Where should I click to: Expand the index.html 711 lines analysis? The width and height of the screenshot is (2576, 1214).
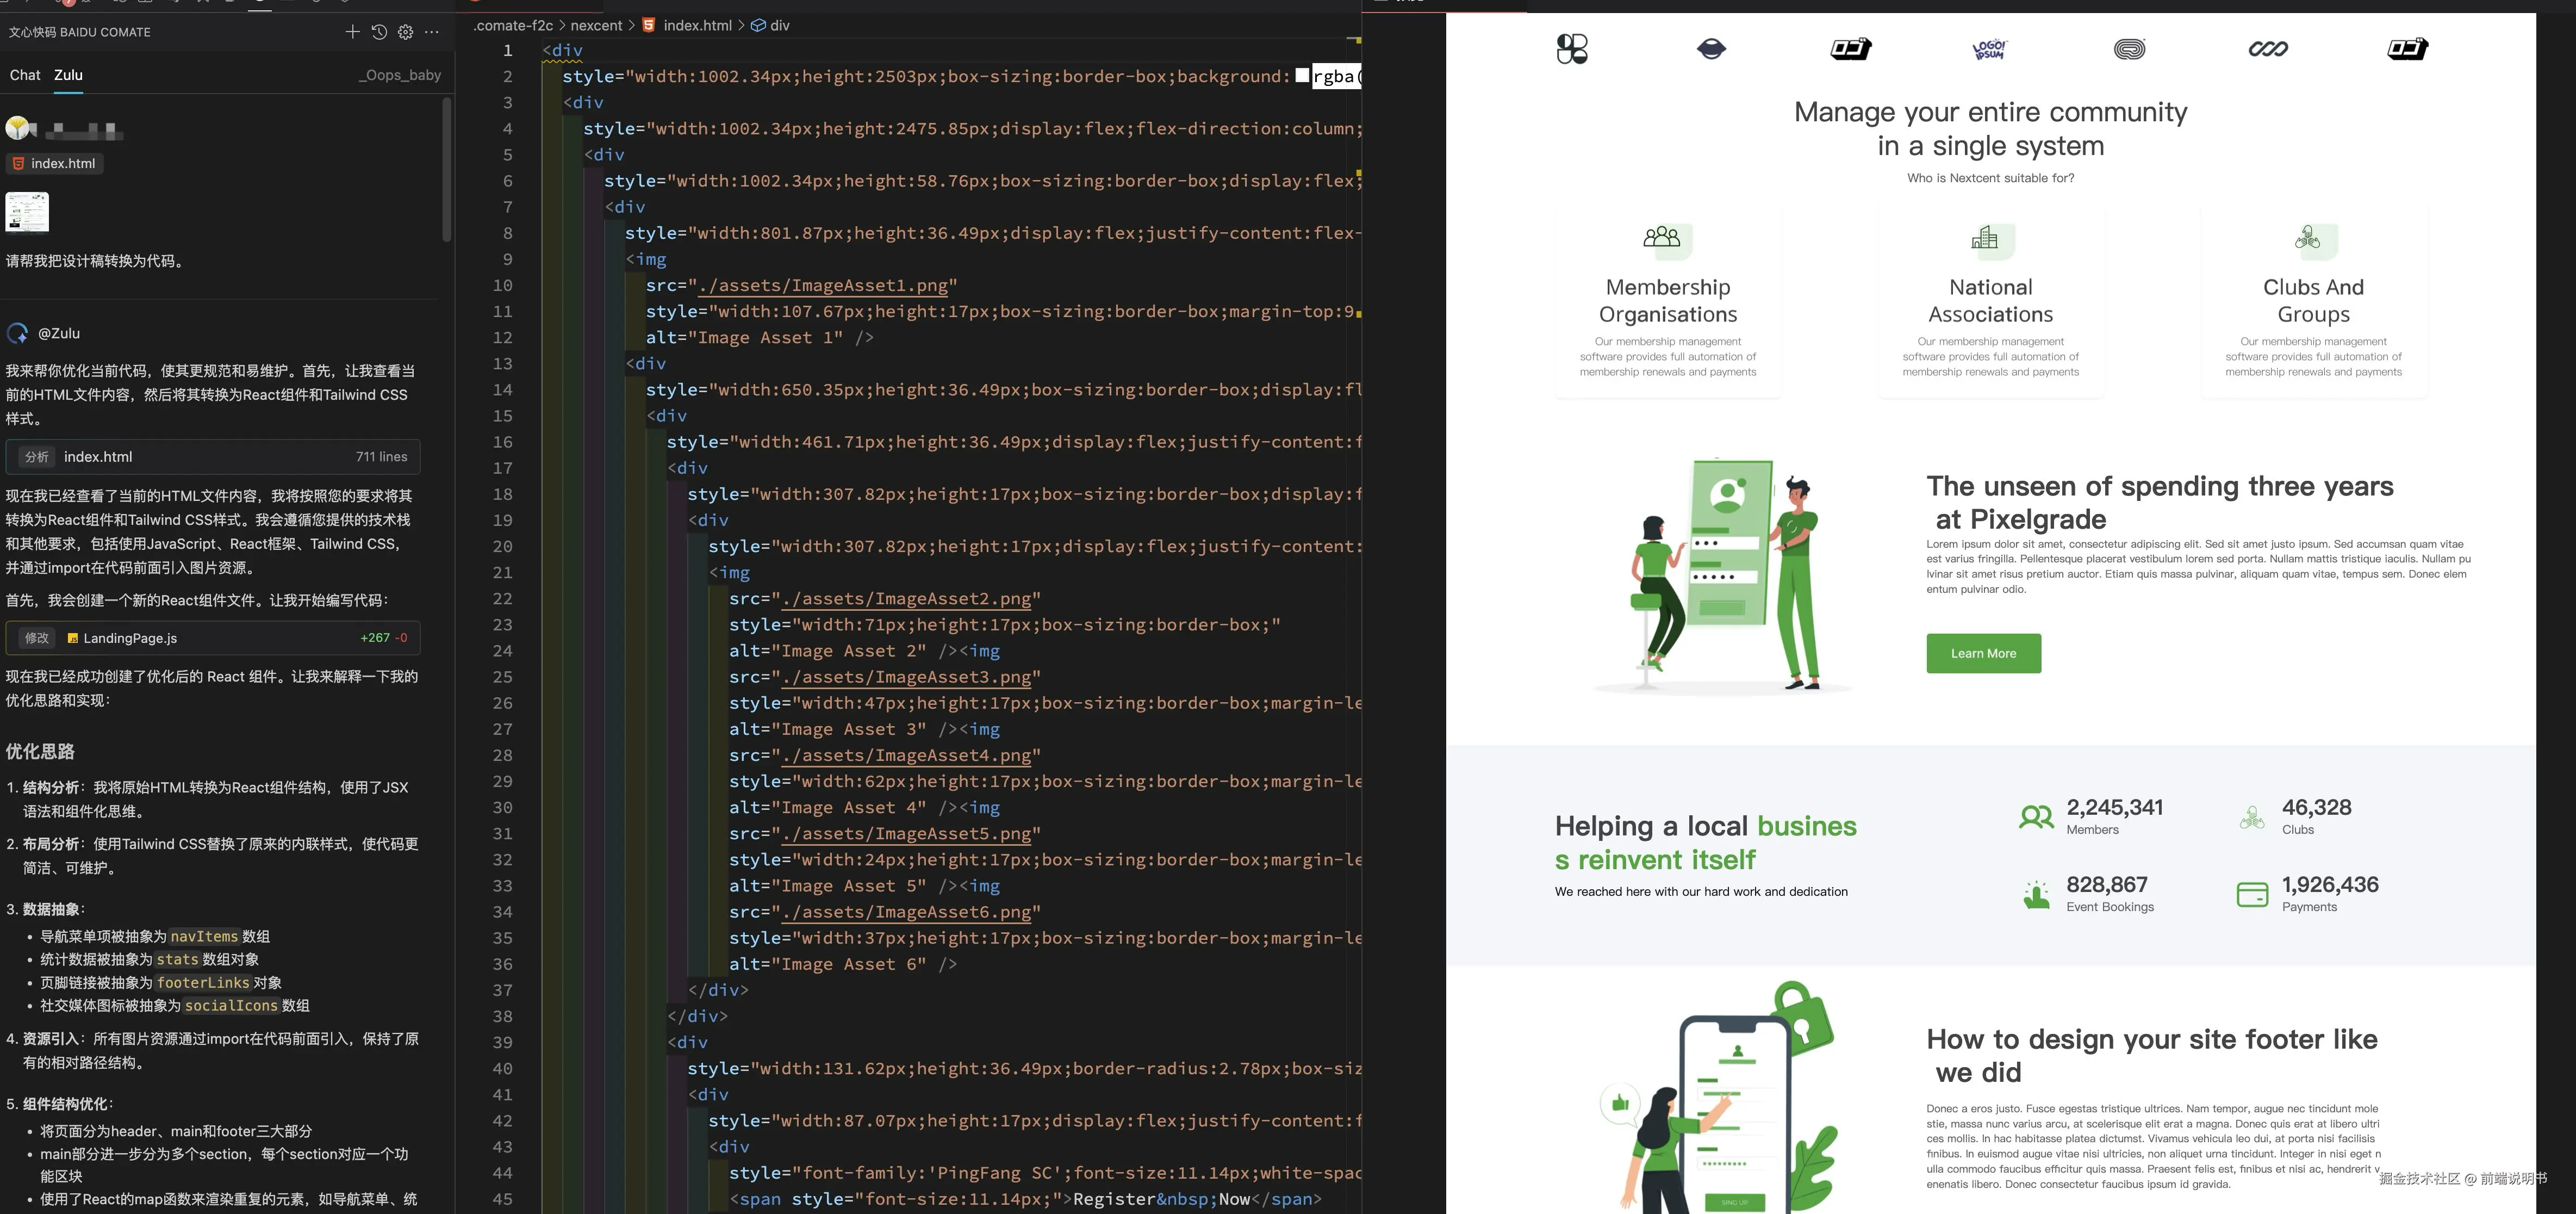point(213,457)
